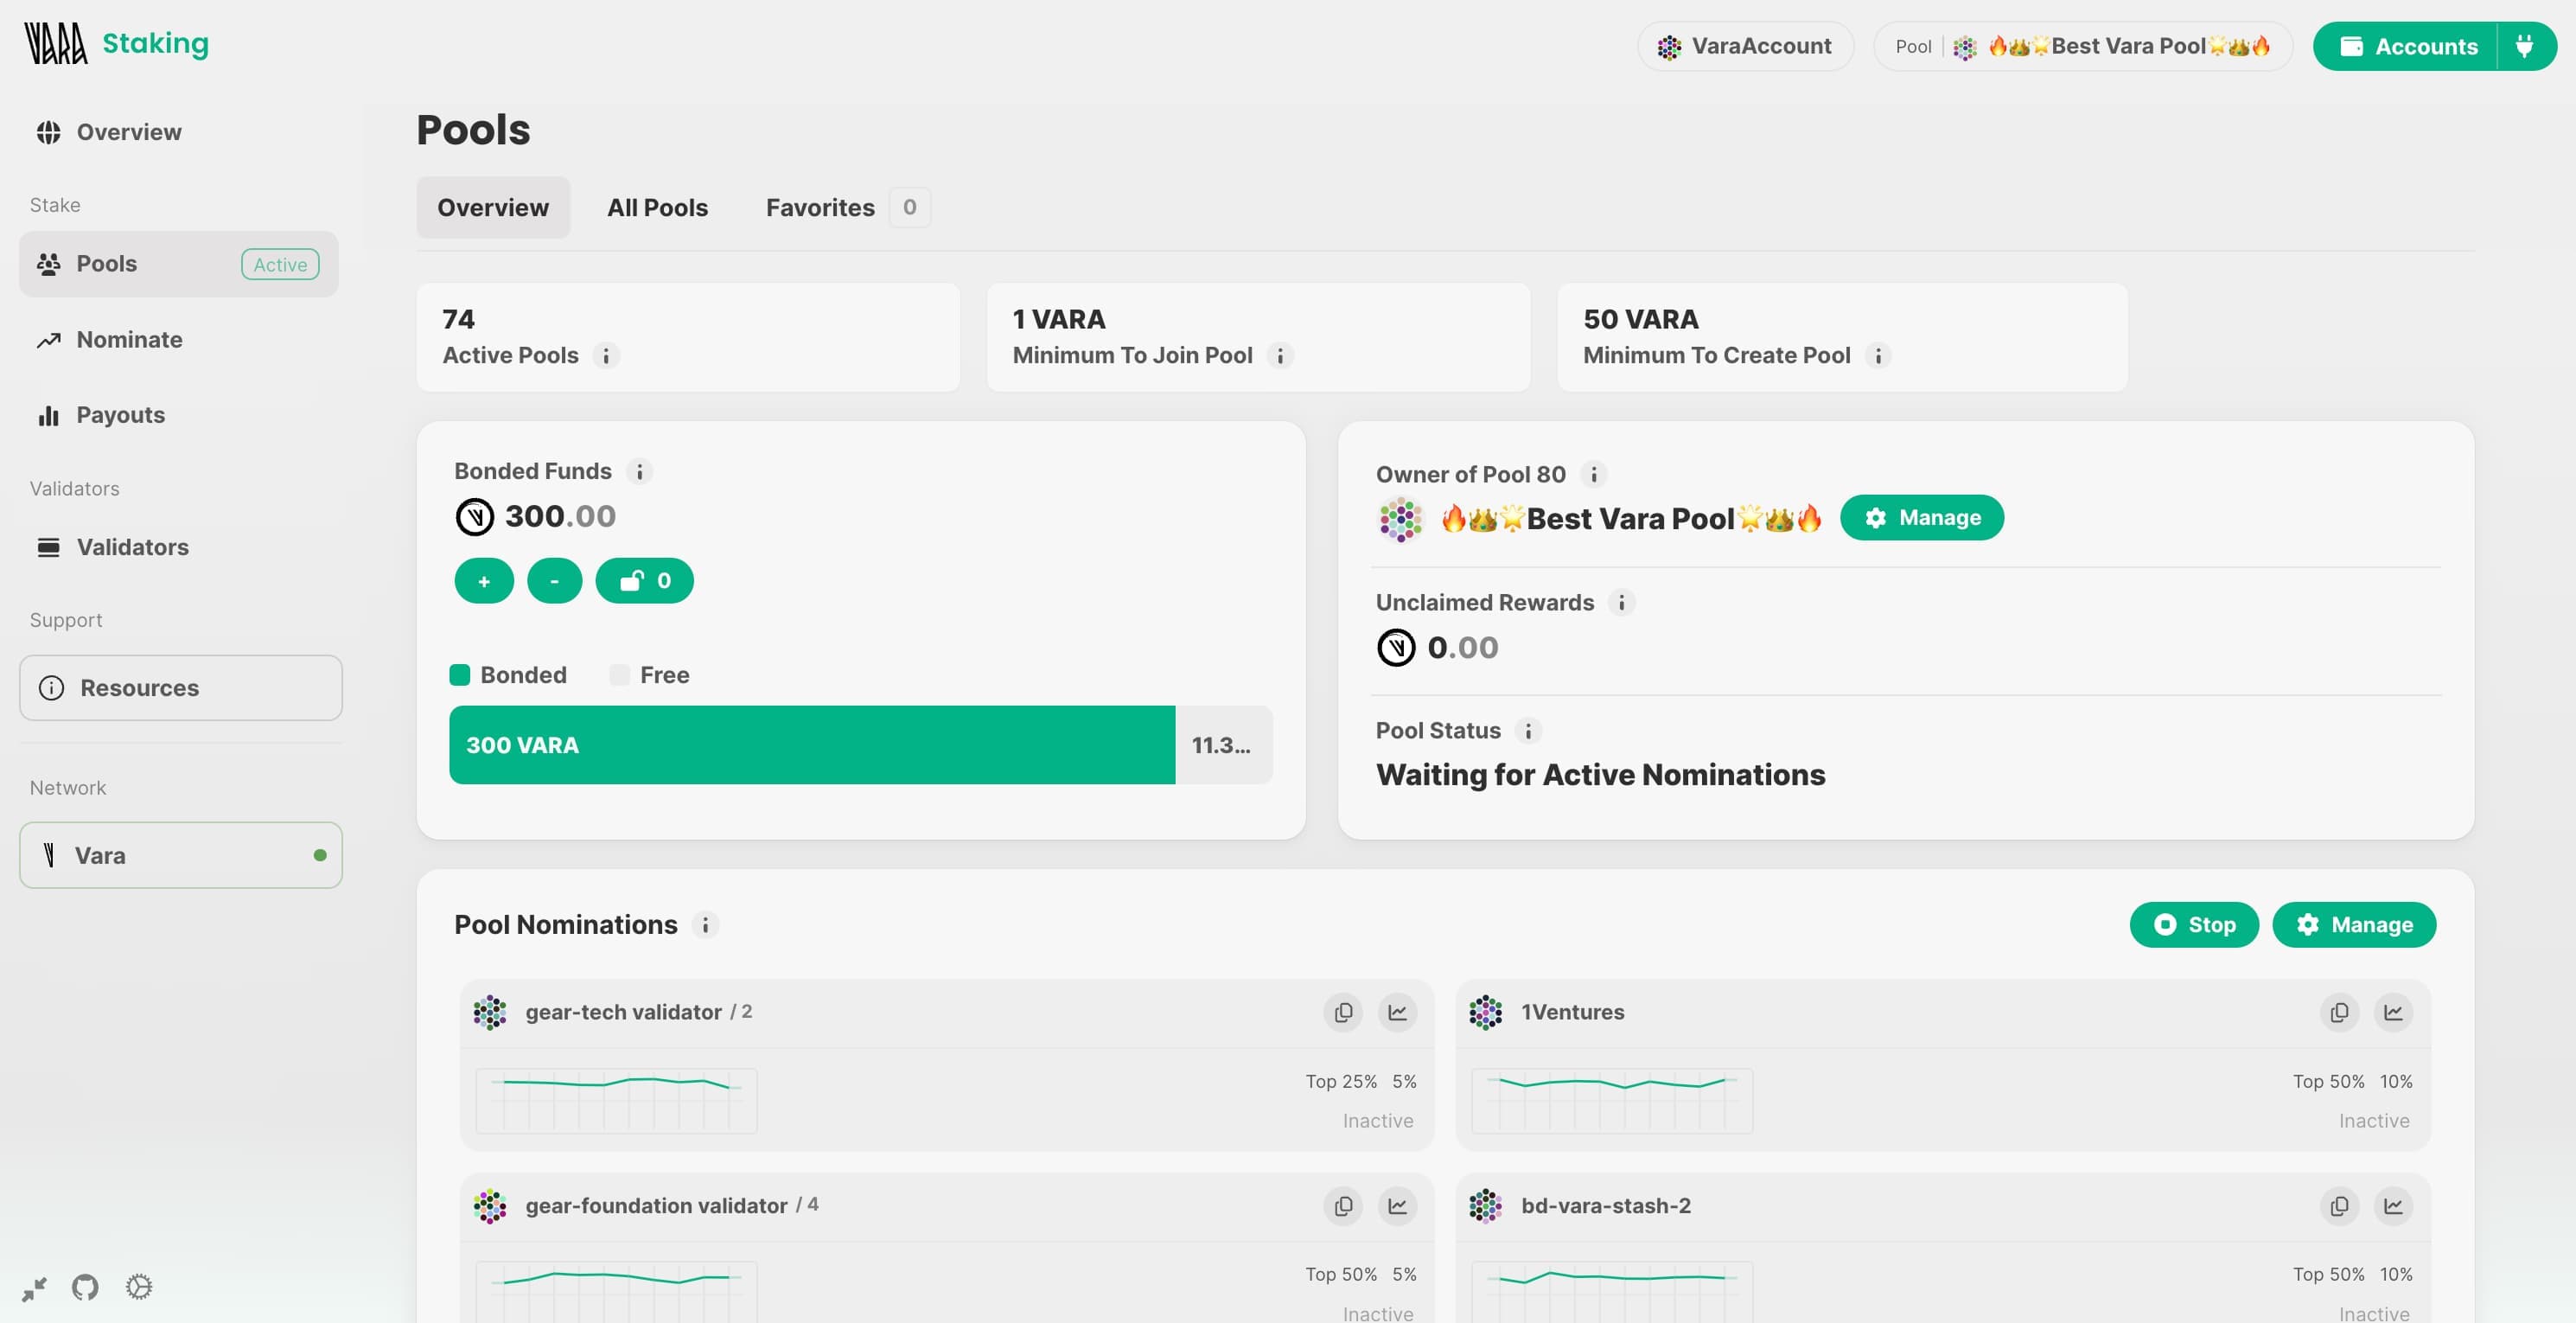Collapse the side menu with arrows icon
The image size is (2576, 1323).
(x=34, y=1289)
